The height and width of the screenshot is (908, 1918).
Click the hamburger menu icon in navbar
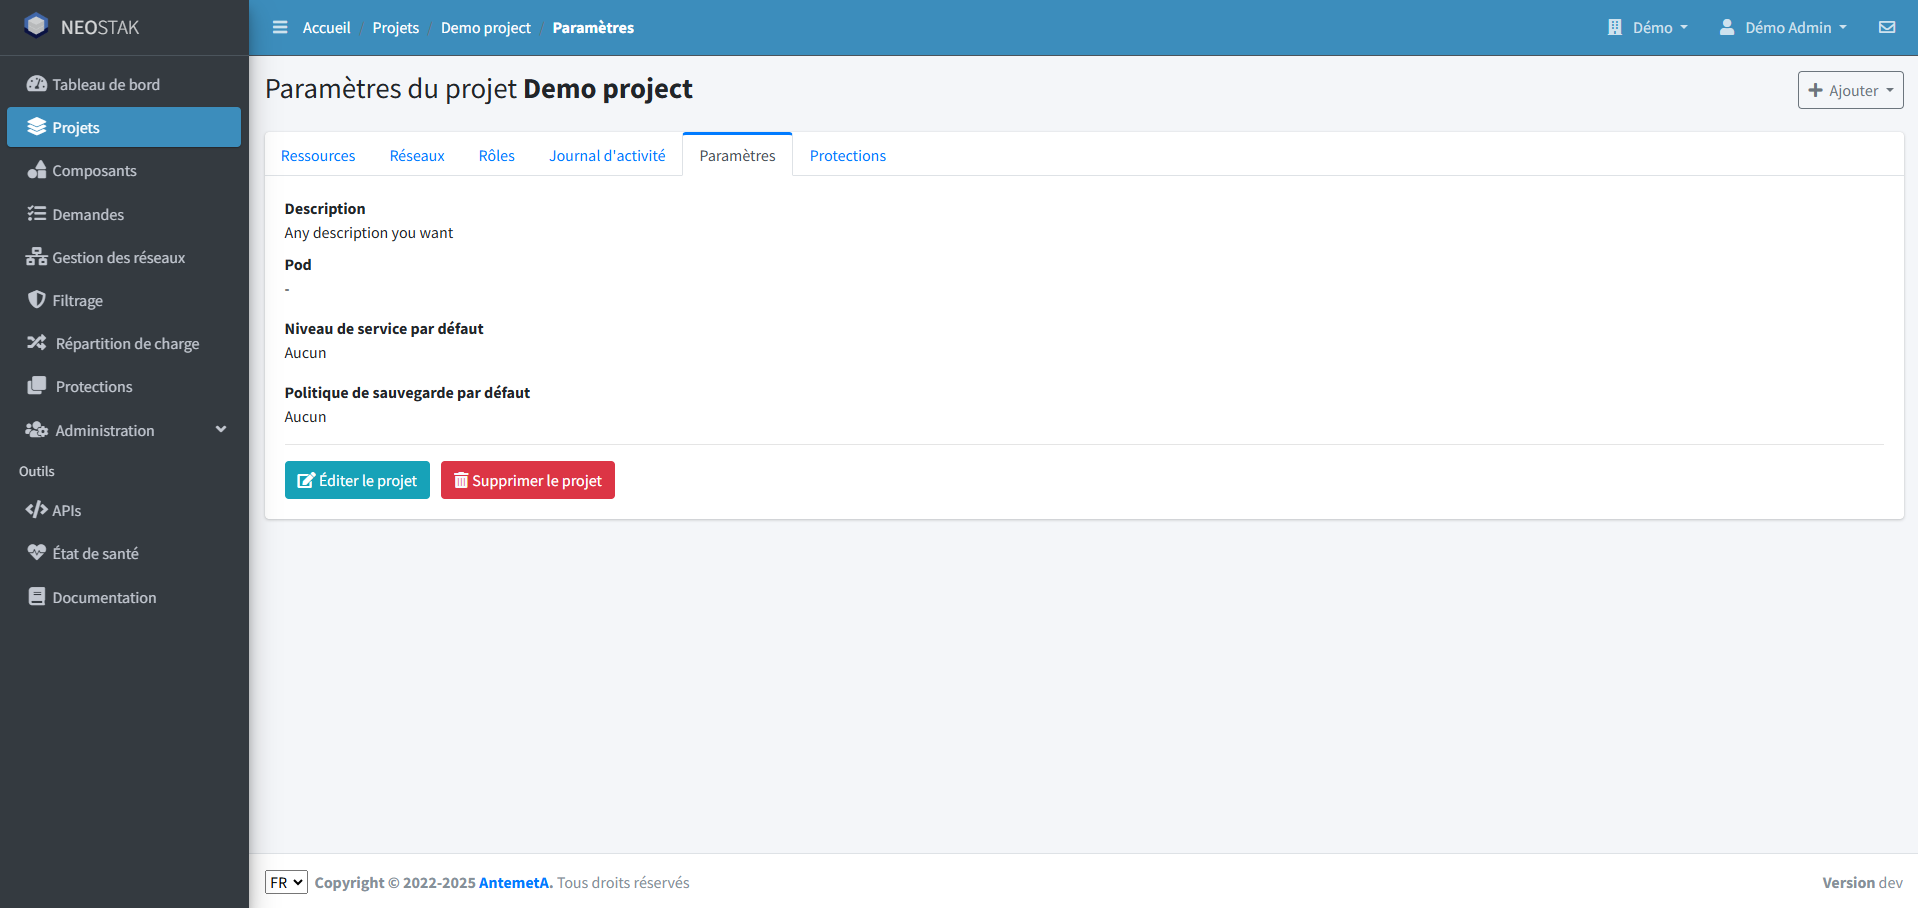pos(280,27)
